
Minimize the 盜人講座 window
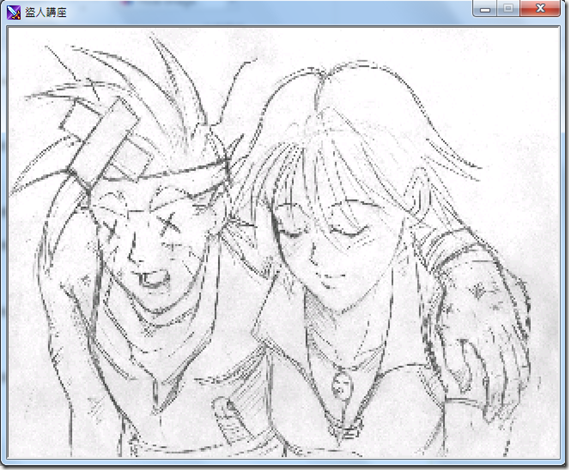point(485,8)
